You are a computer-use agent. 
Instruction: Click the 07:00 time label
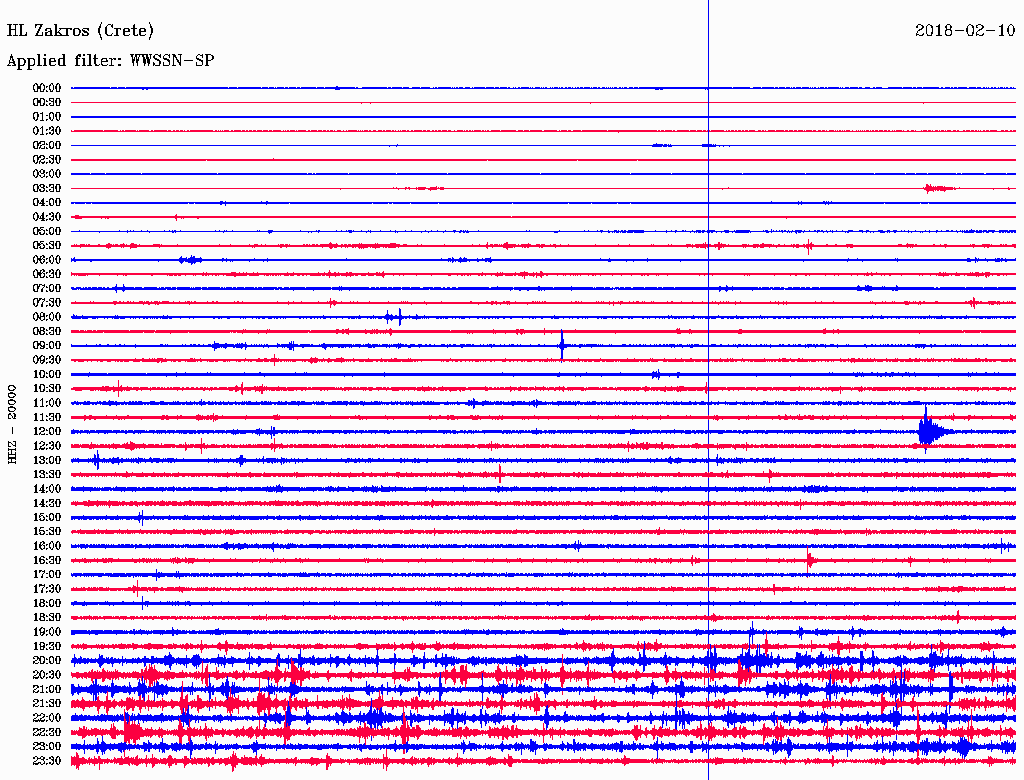pyautogui.click(x=47, y=288)
